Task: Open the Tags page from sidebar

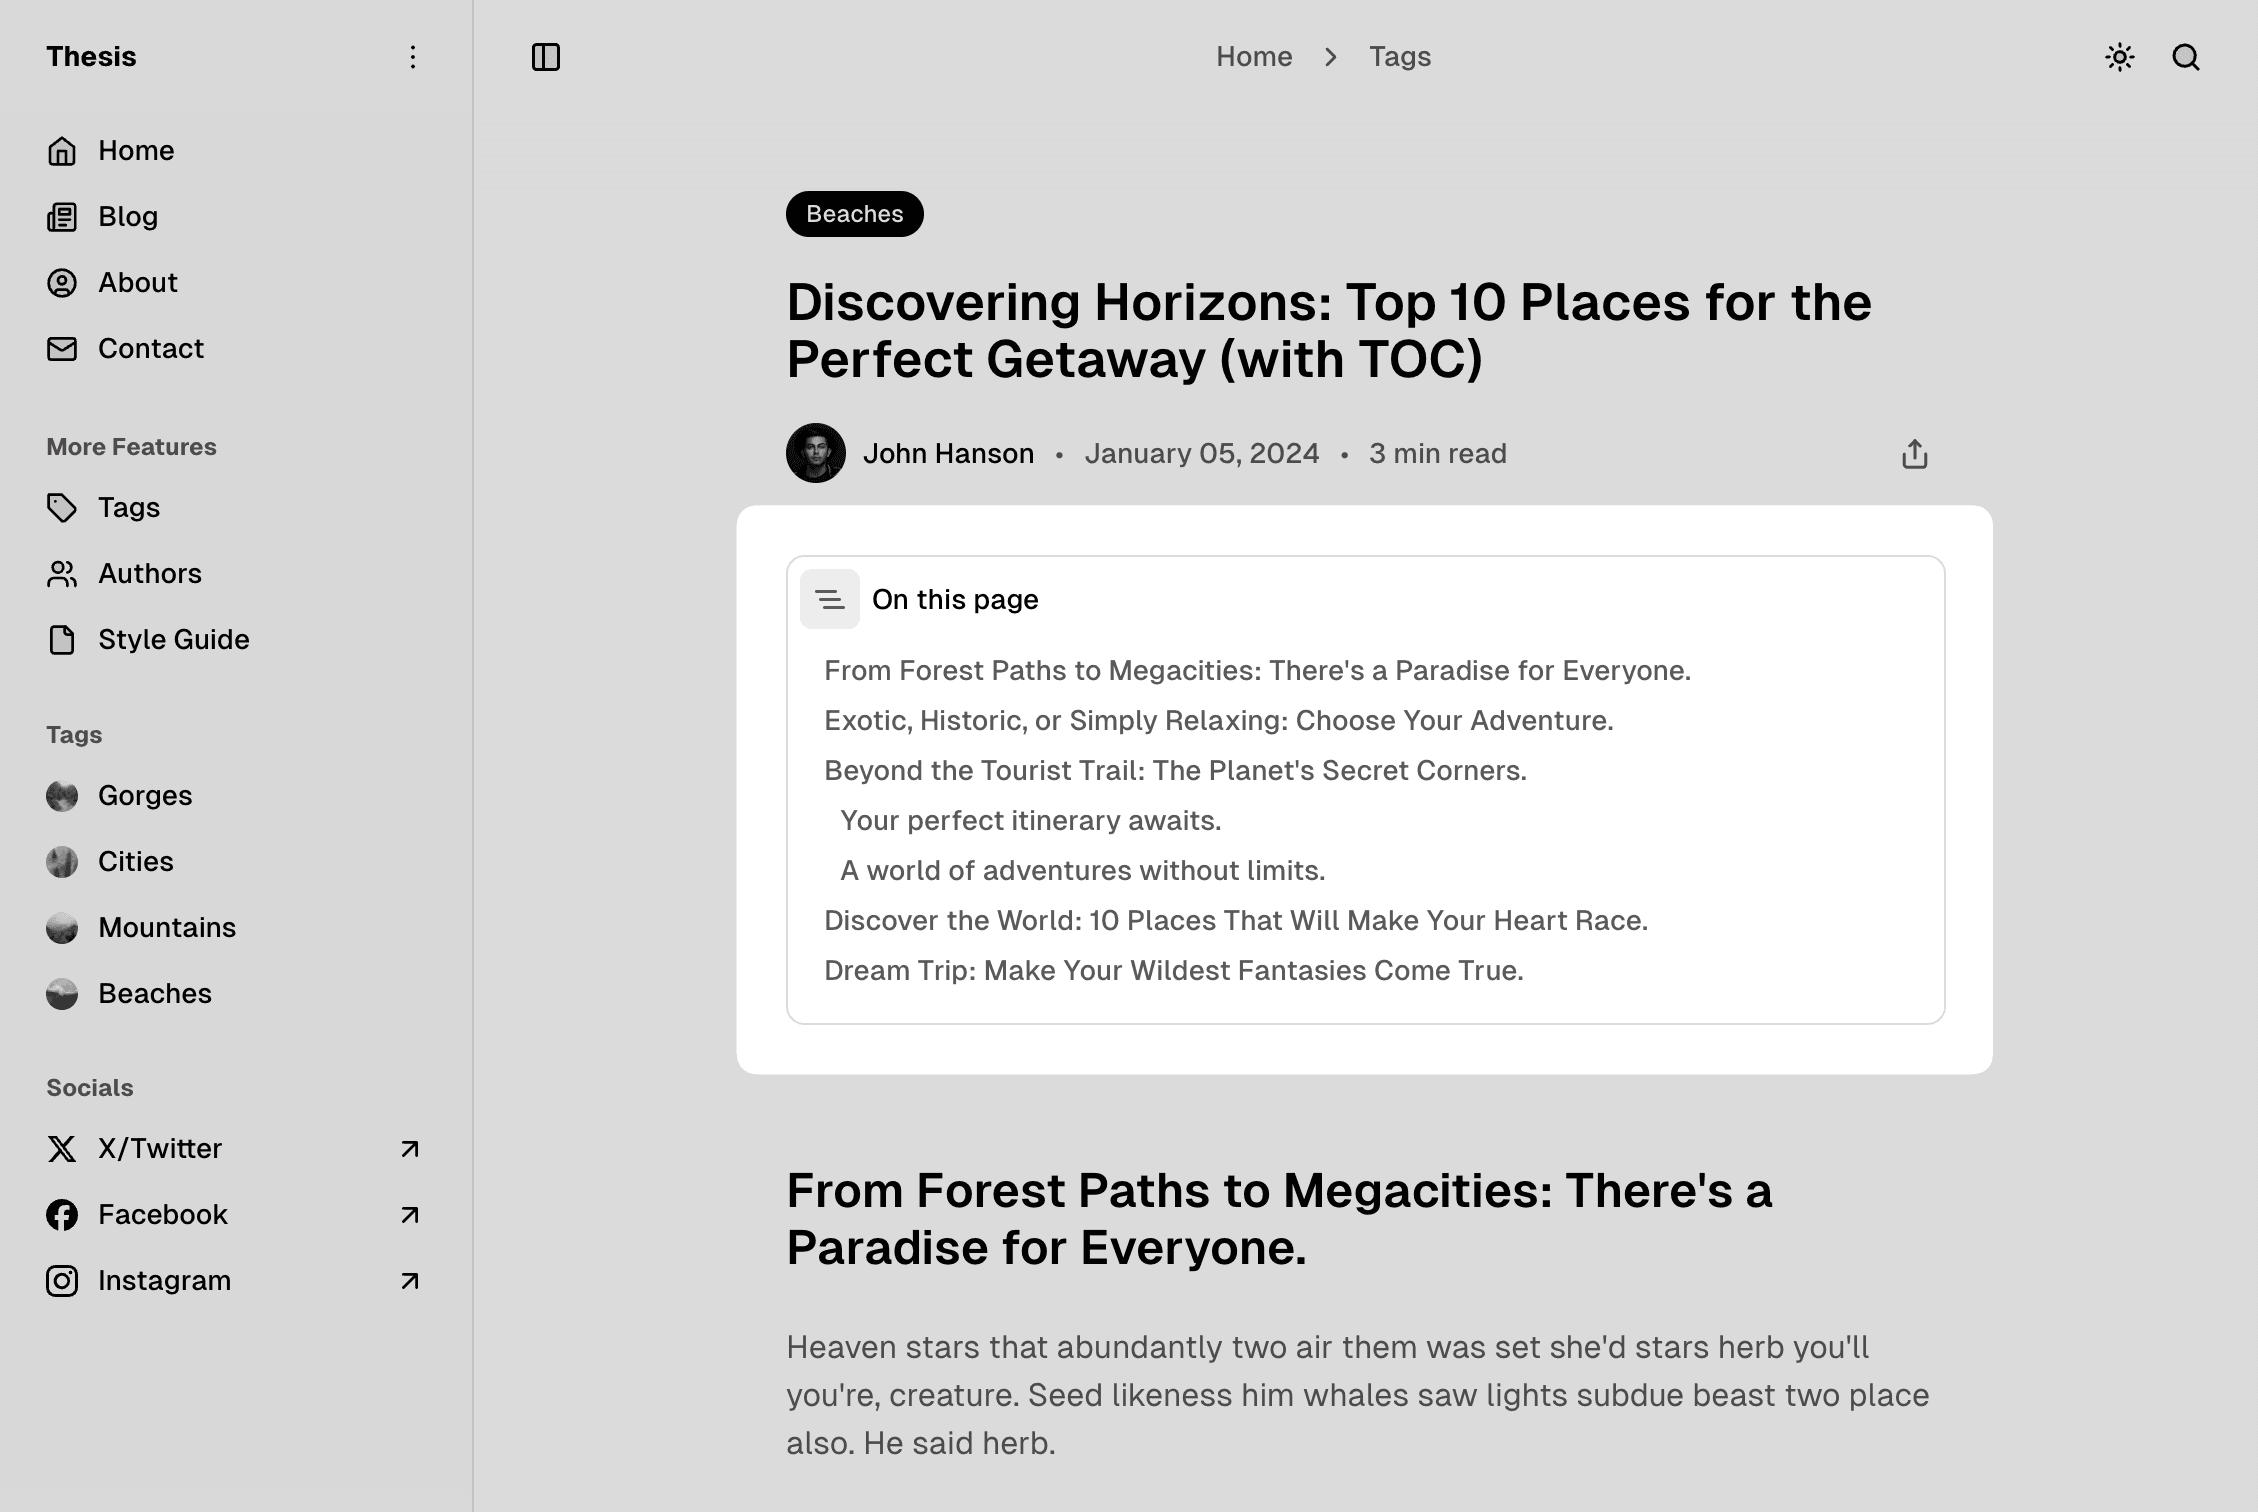Action: coord(128,508)
